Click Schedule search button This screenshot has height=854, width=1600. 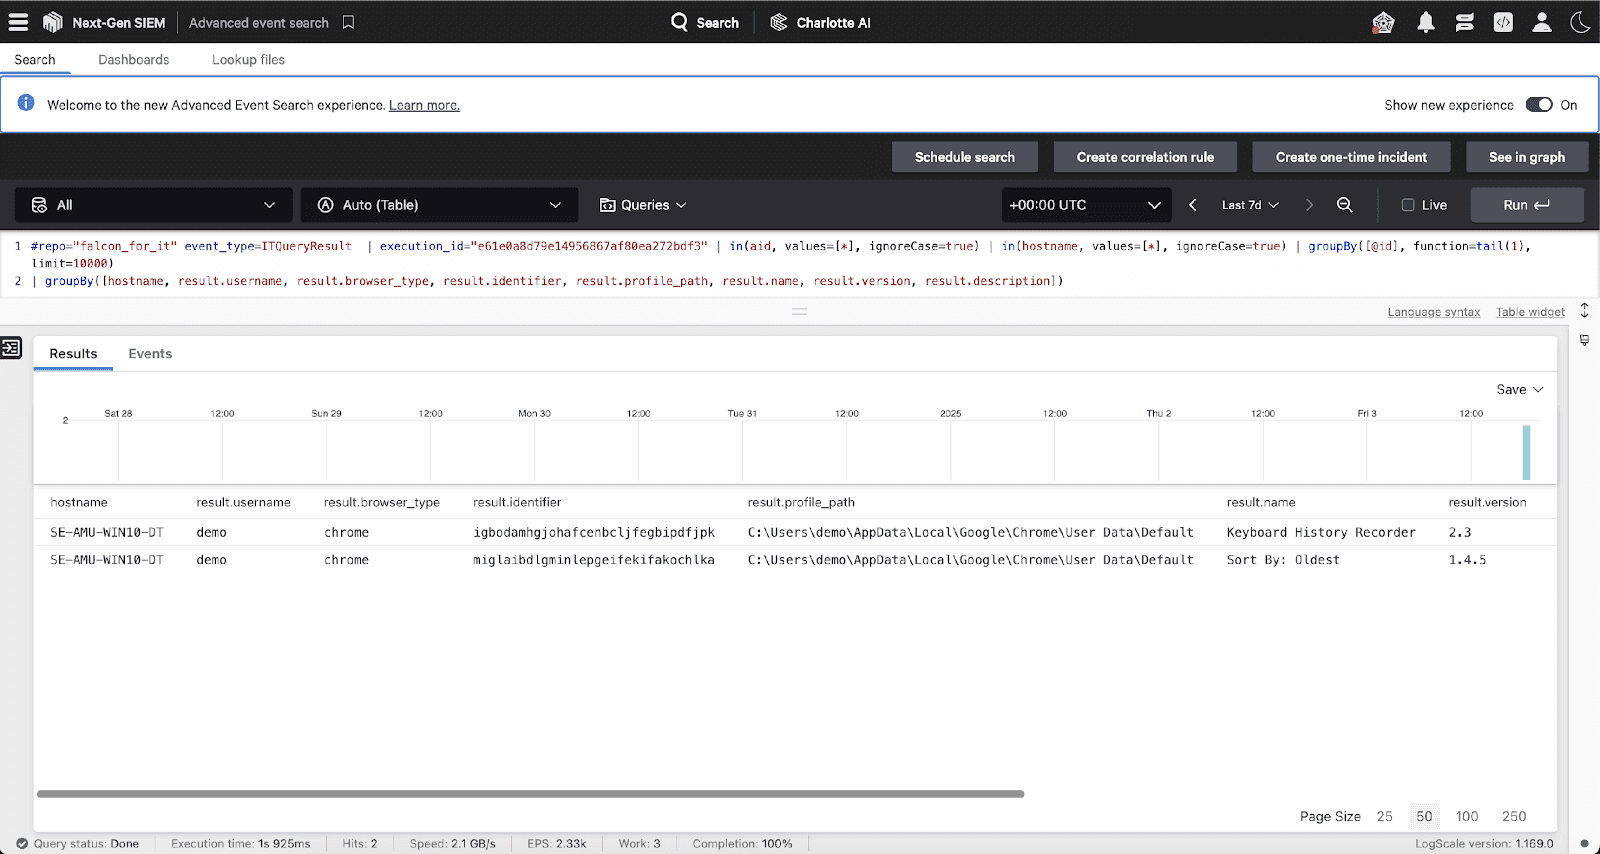[x=965, y=157]
